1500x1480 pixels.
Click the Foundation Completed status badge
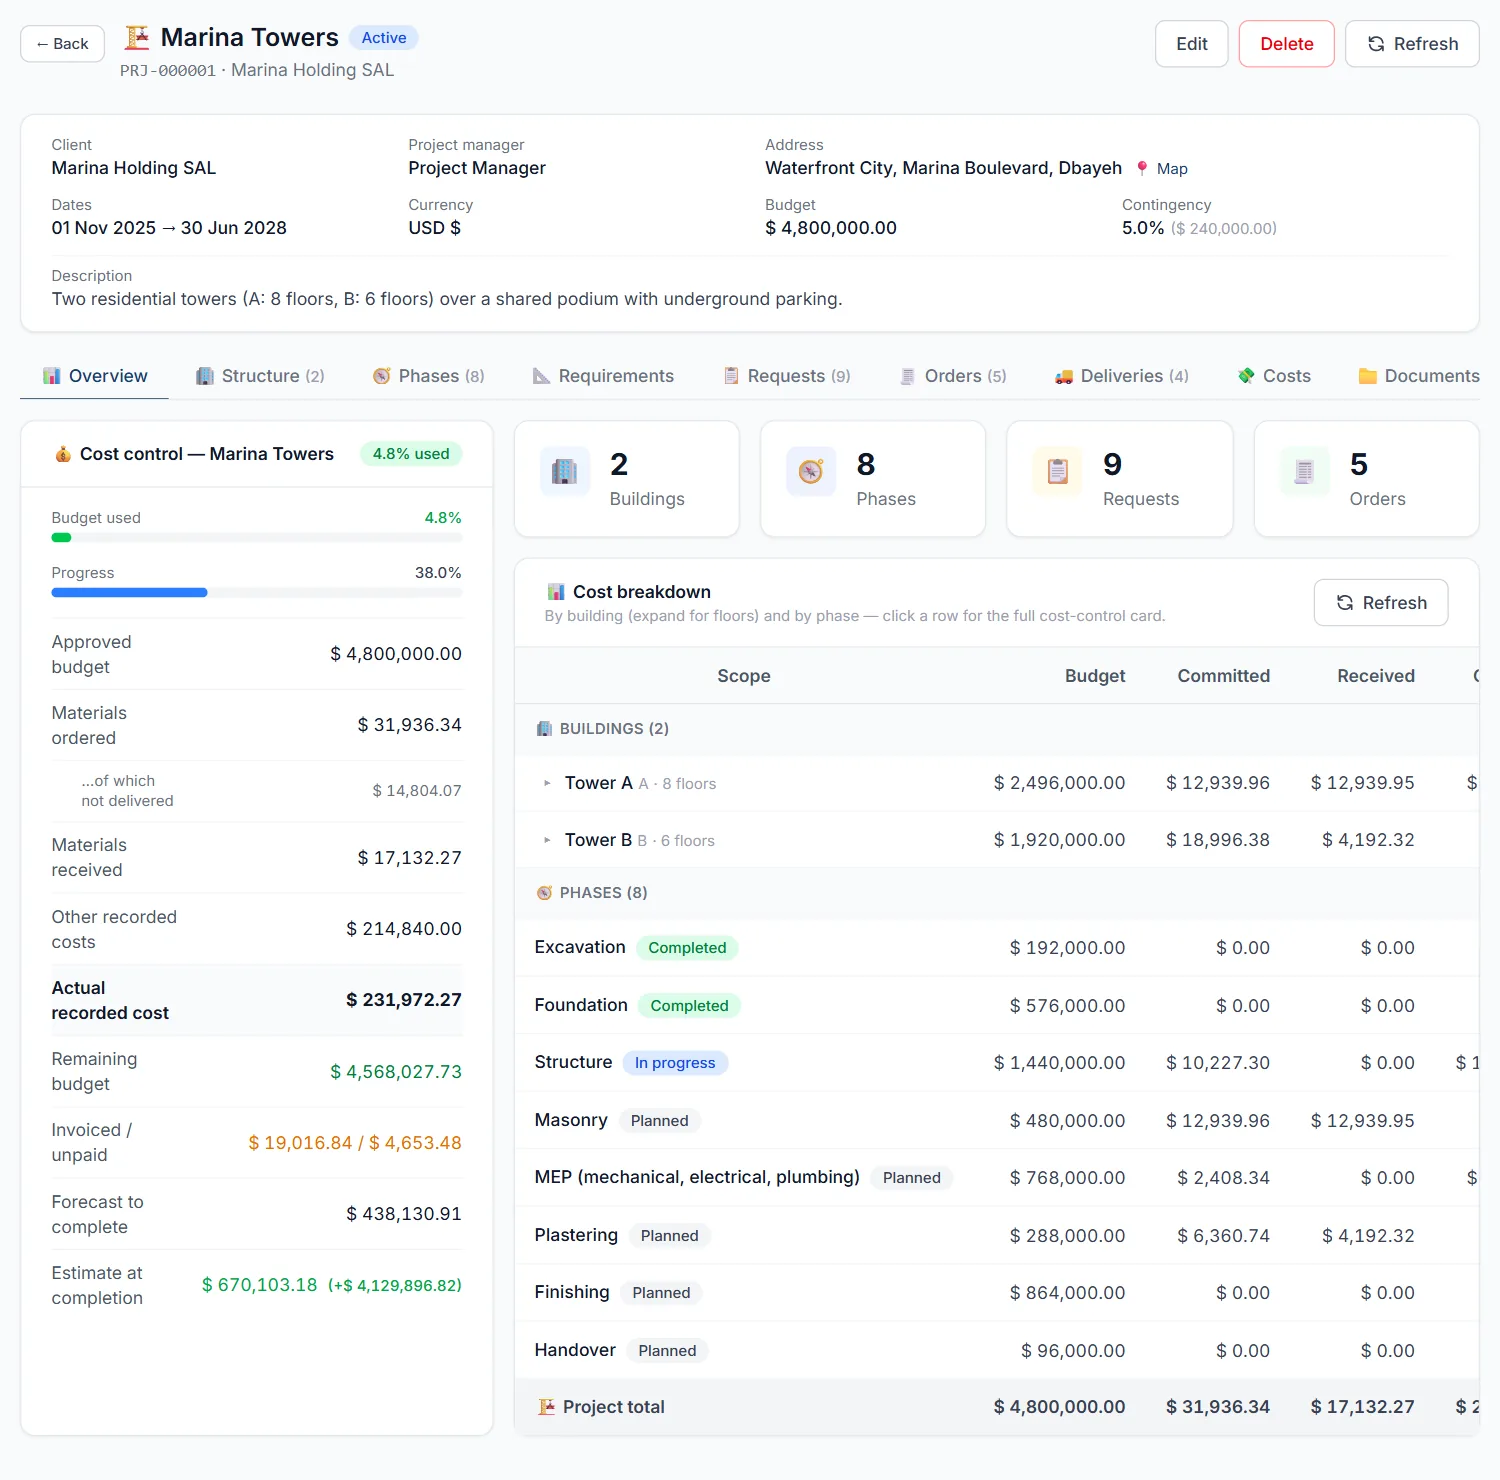tap(689, 1006)
